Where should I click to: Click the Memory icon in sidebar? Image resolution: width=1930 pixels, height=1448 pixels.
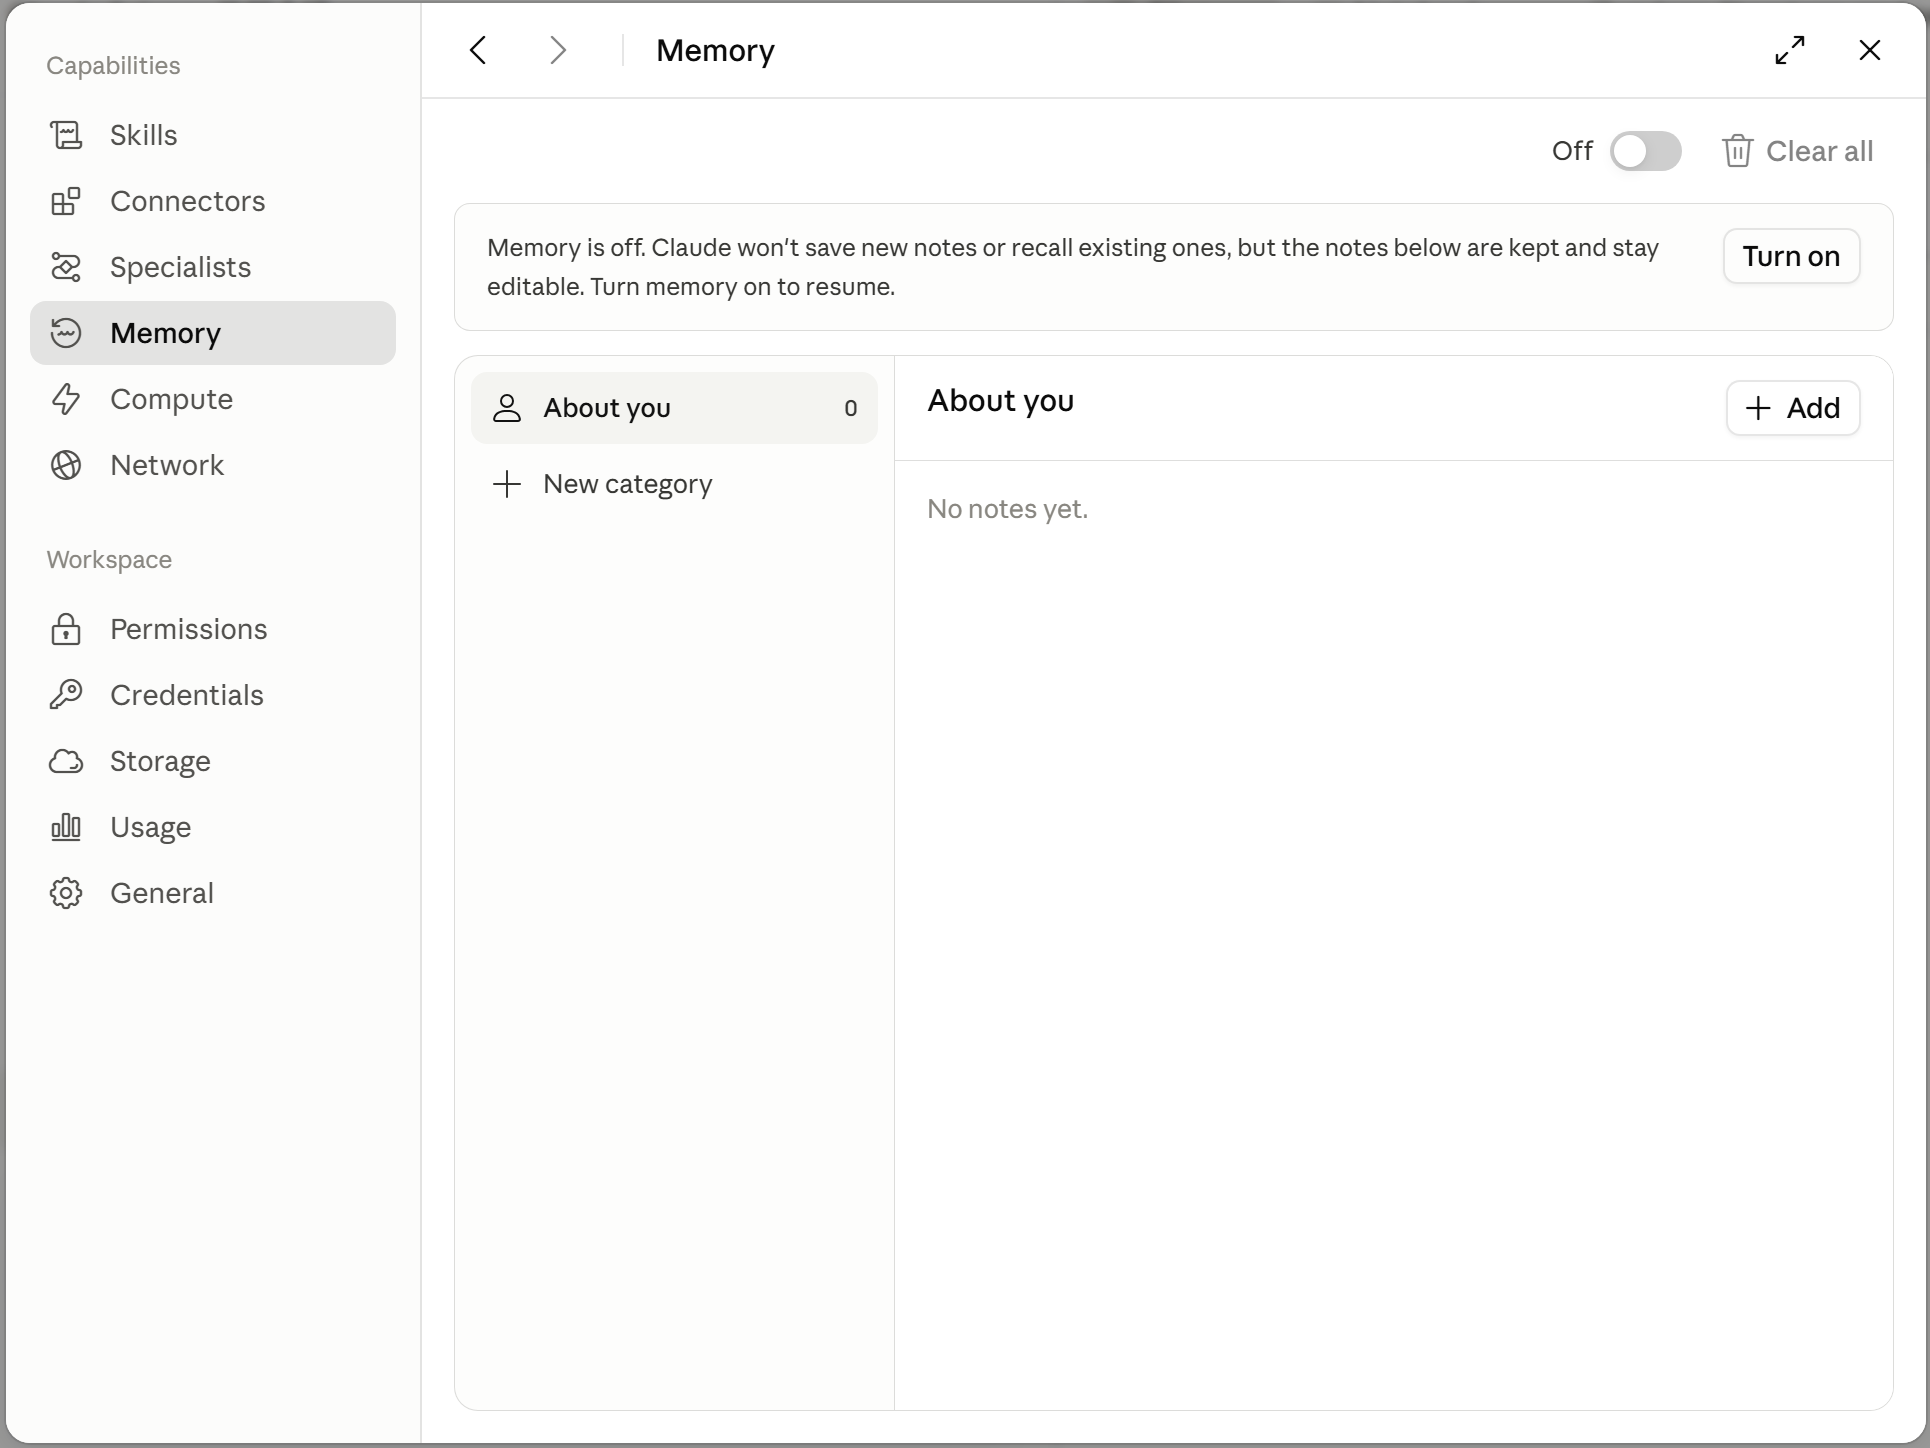point(66,333)
